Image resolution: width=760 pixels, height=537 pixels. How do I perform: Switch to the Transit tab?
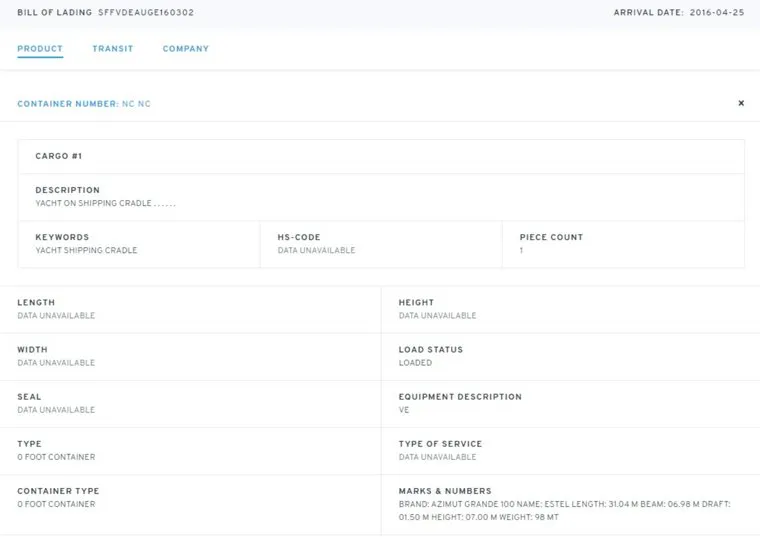(113, 49)
